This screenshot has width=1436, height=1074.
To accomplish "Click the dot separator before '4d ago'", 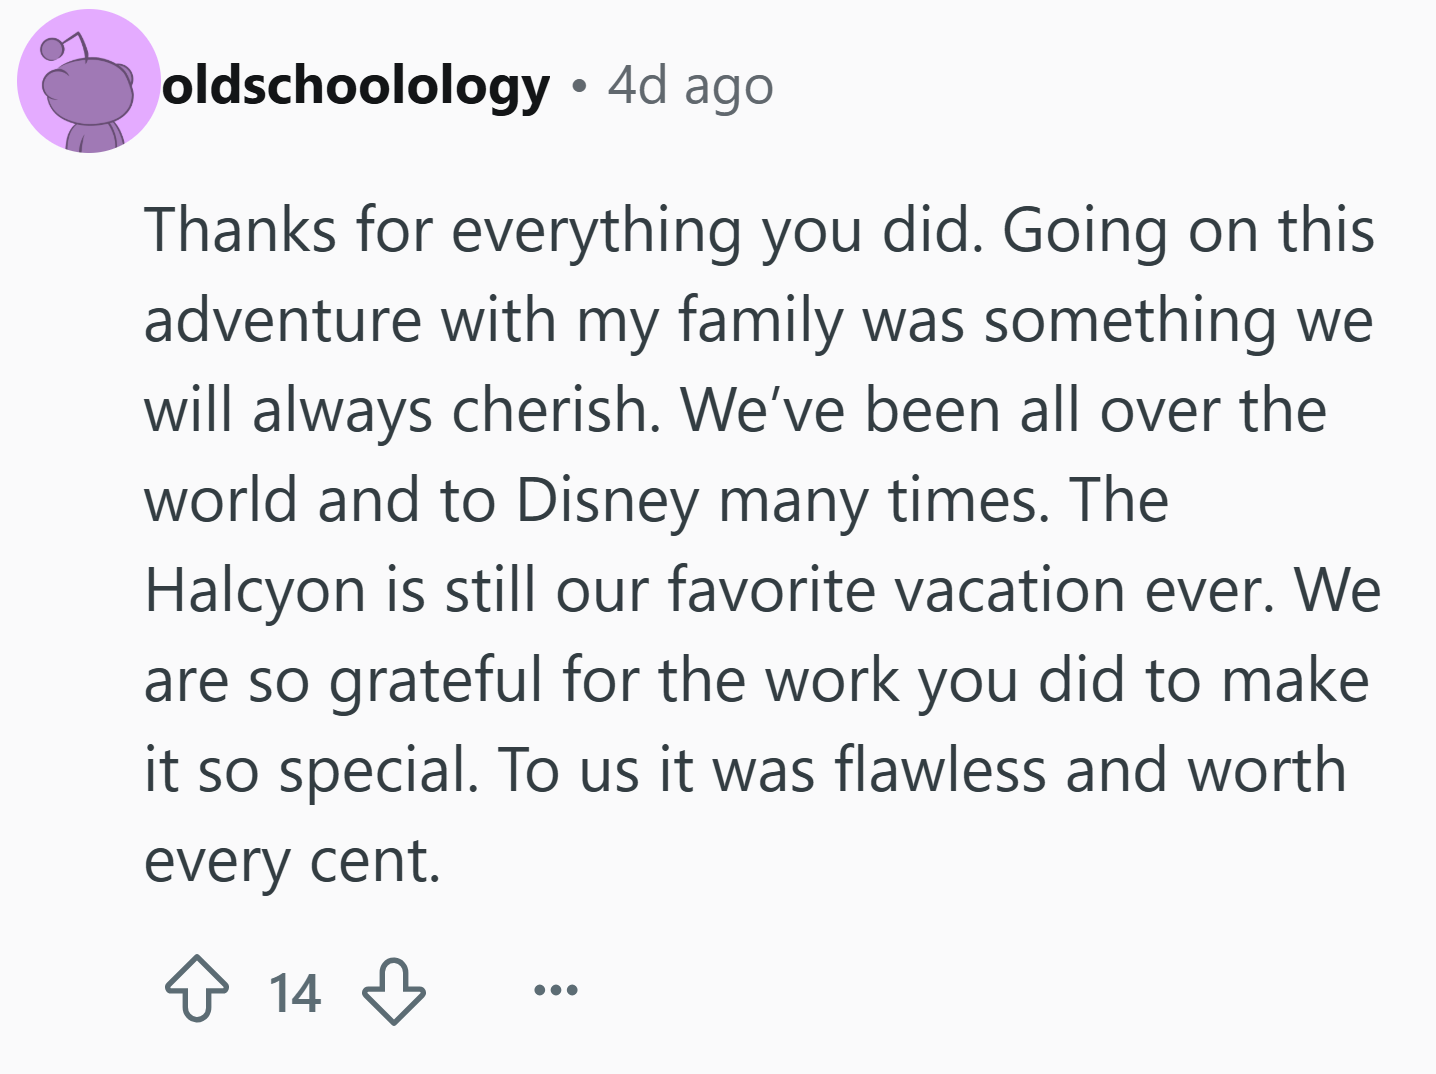I will pyautogui.click(x=578, y=88).
